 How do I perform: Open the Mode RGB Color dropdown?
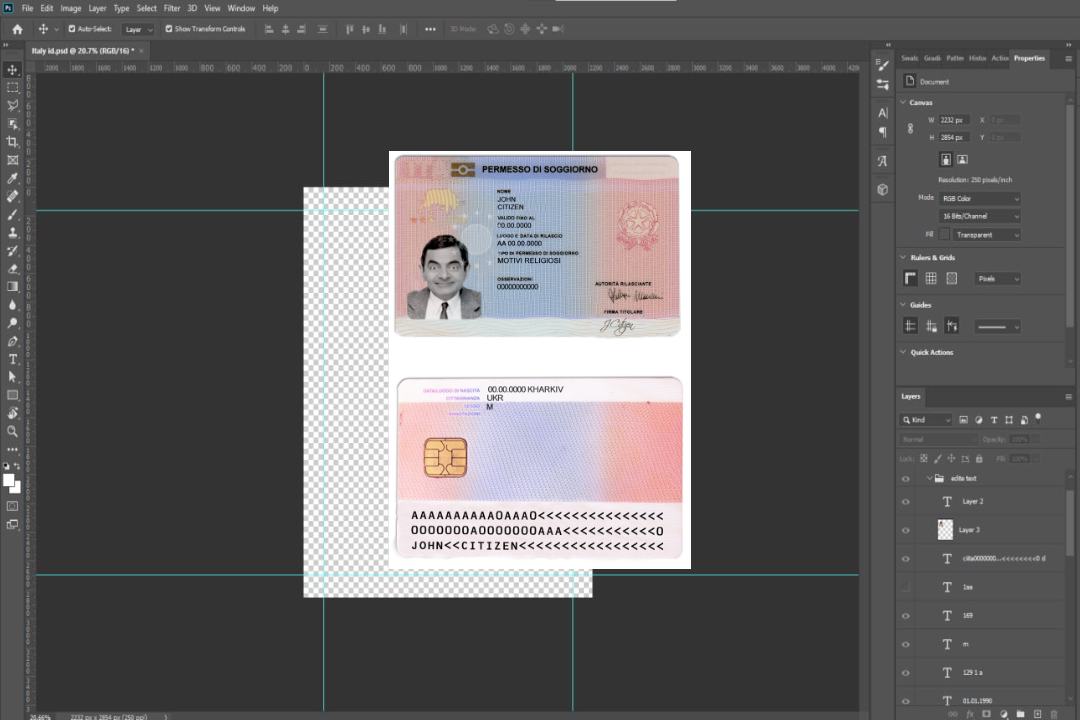(x=979, y=198)
